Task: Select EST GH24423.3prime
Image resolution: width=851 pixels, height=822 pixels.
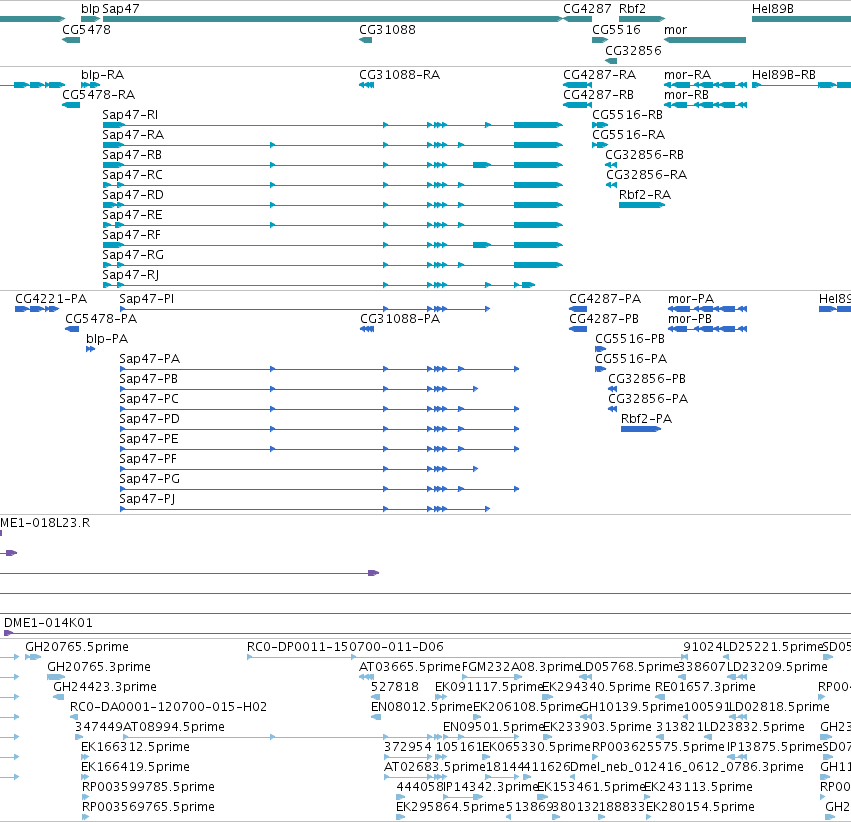Action: pos(105,687)
